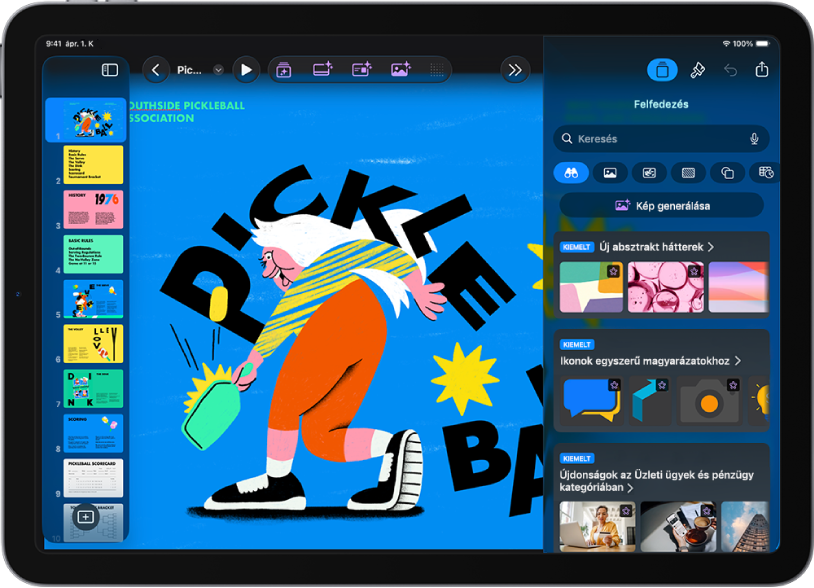The height and width of the screenshot is (588, 814).
Task: Open Ikonok egyszerű magyarázatokhoz section
Action: (x=650, y=361)
